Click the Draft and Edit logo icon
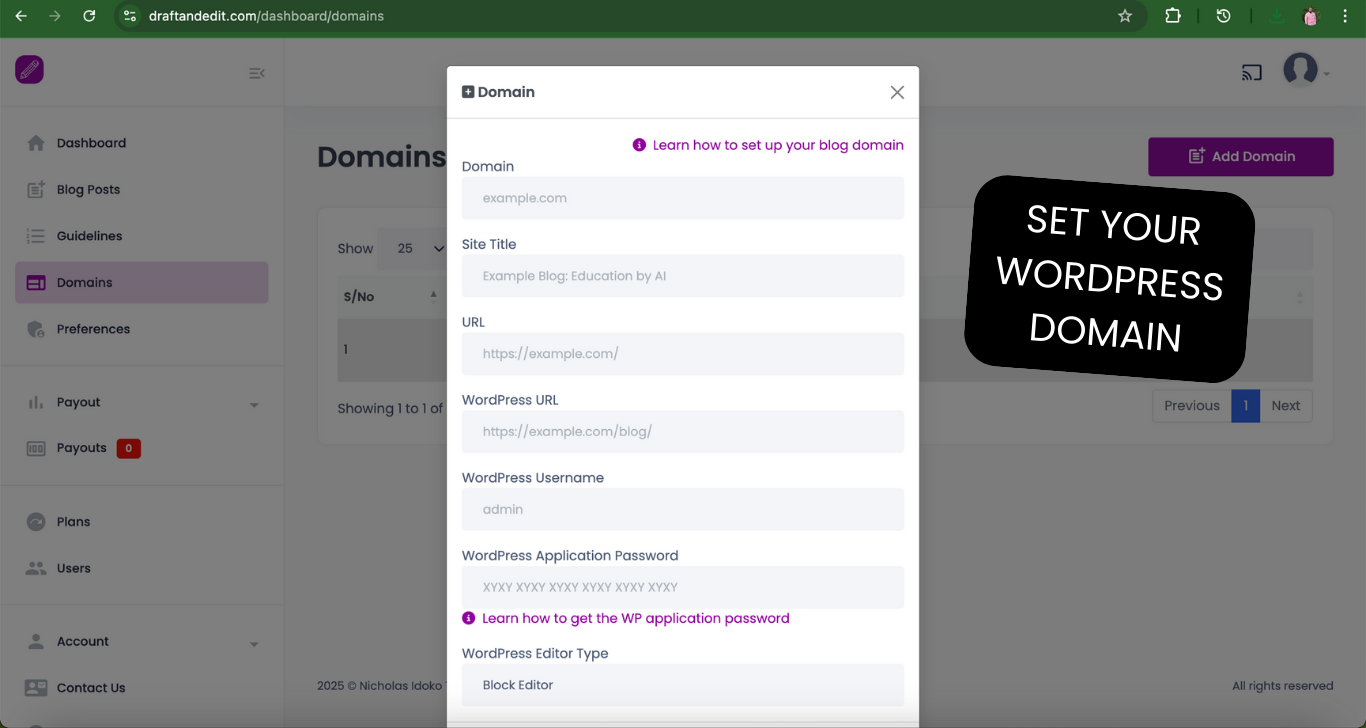1366x728 pixels. 29,69
